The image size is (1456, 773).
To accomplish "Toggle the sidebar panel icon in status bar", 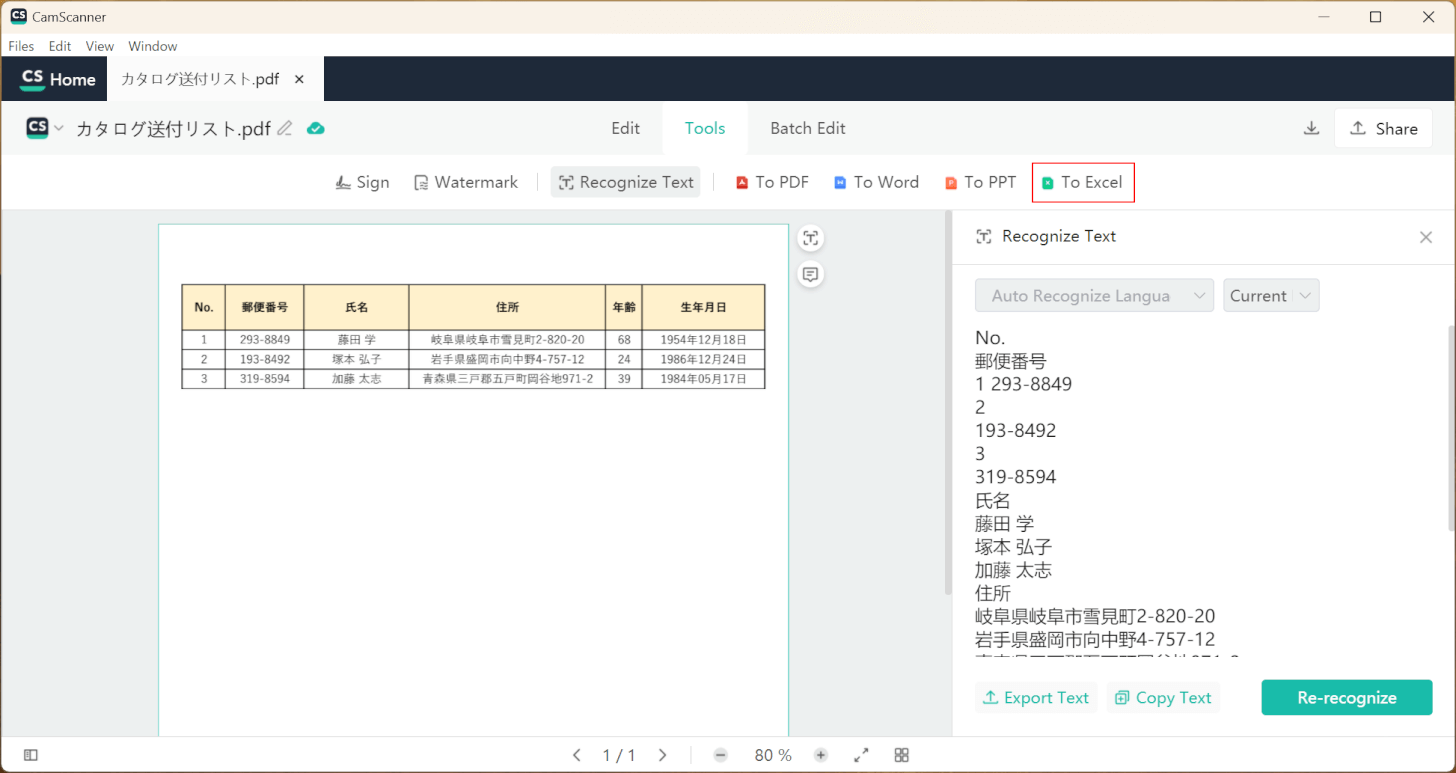I will click(x=31, y=755).
